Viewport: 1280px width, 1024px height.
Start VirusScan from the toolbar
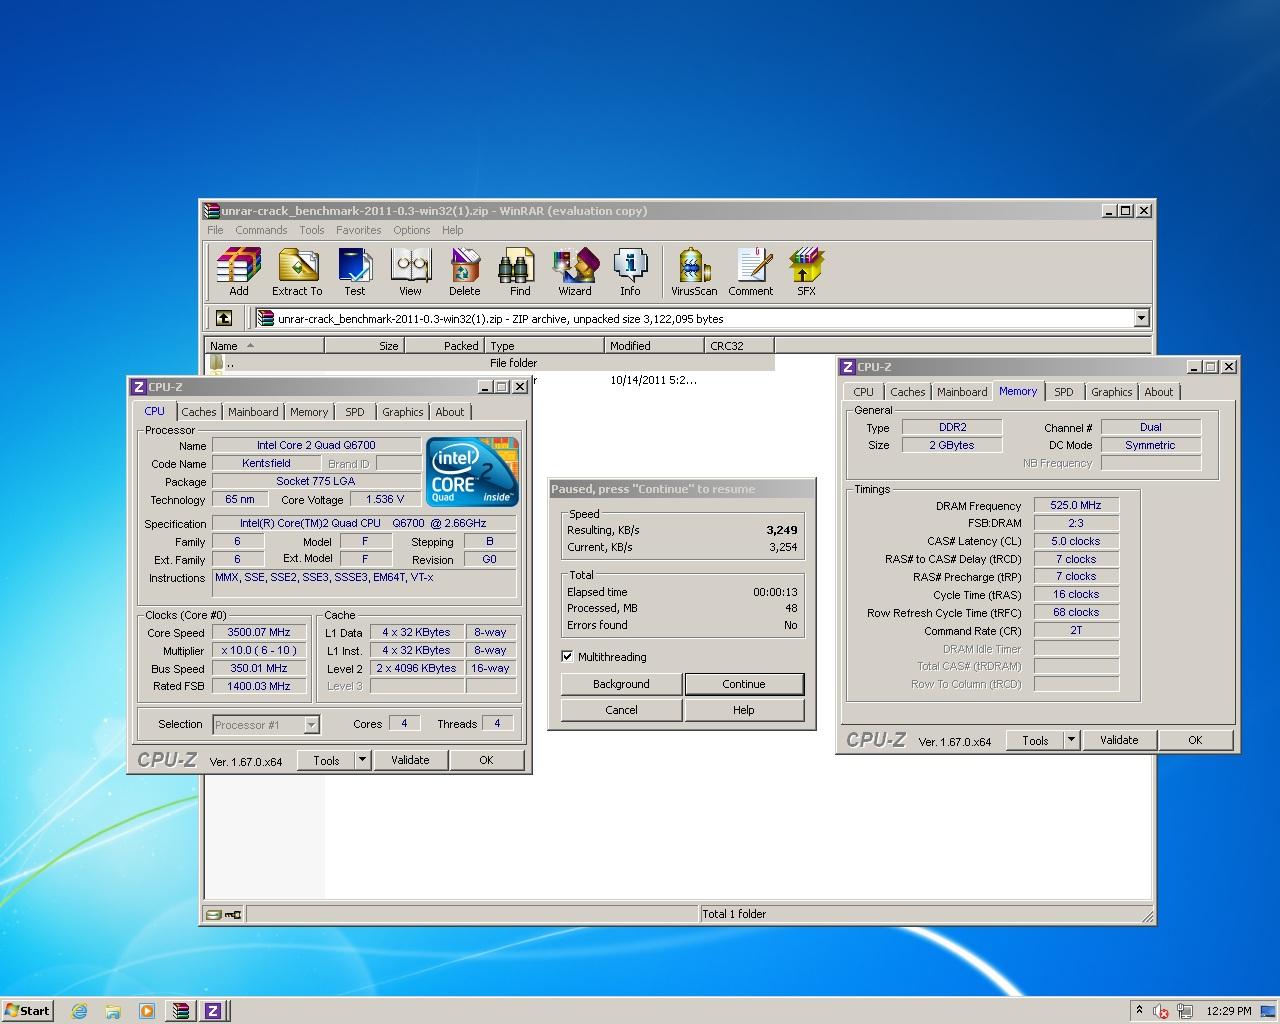[x=694, y=272]
